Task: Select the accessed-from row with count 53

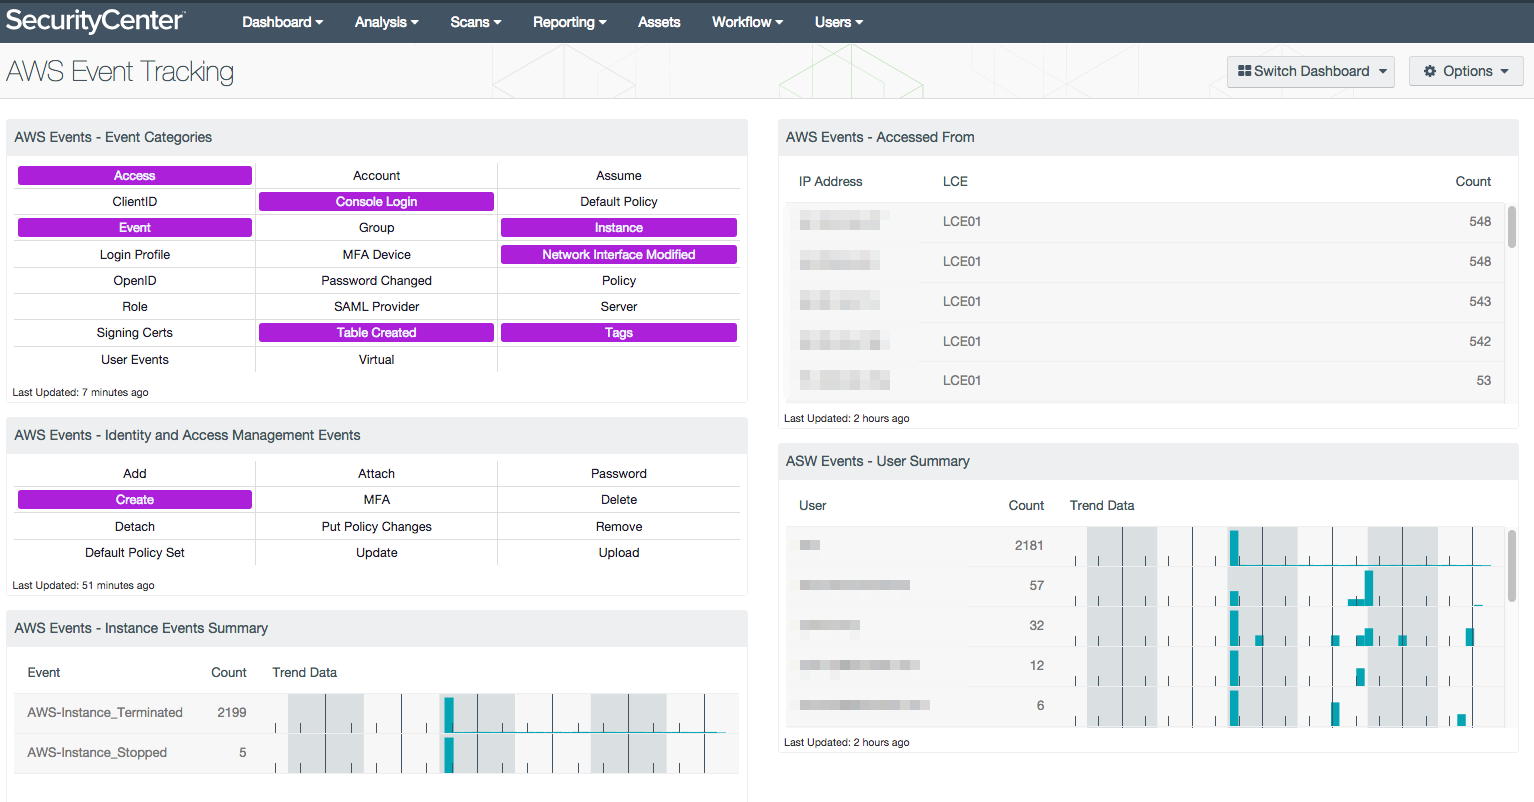Action: point(1145,382)
